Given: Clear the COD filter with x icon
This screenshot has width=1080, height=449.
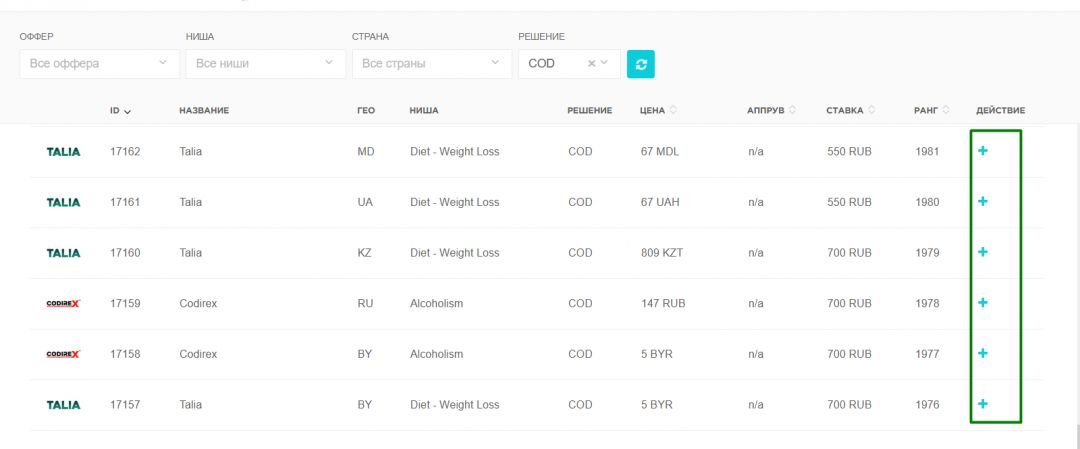Looking at the screenshot, I should click(x=591, y=63).
